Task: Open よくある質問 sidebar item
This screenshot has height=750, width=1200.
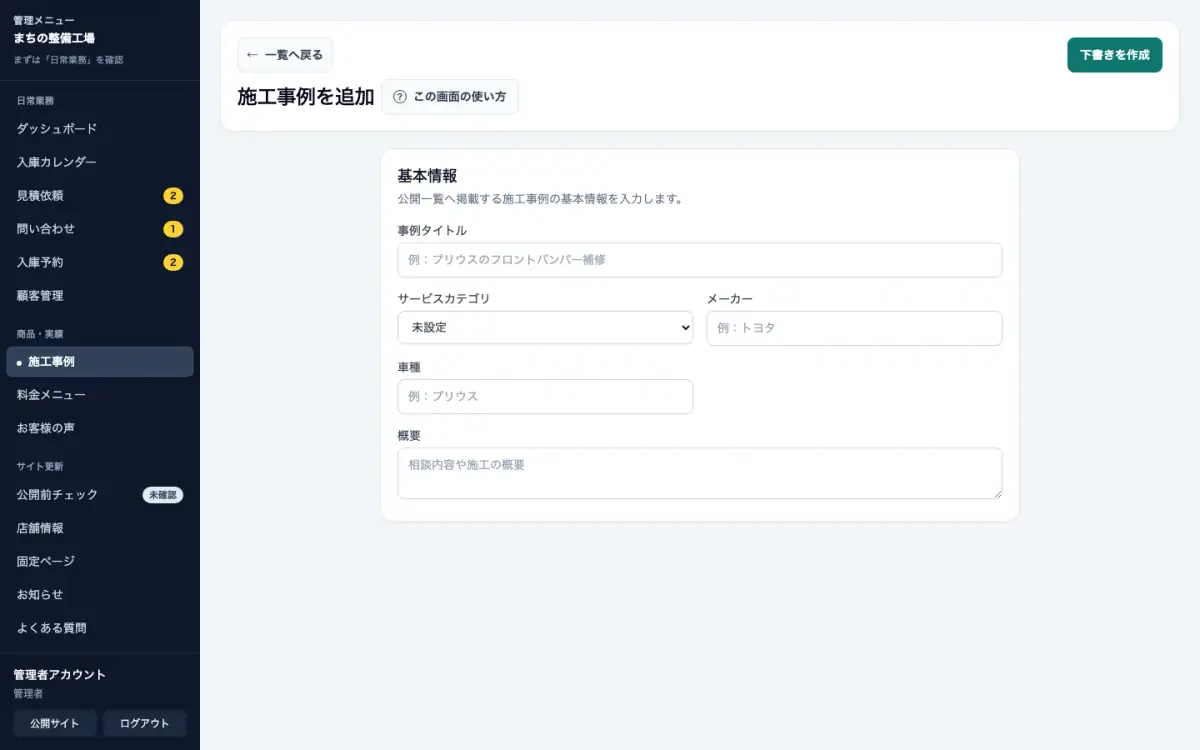Action: click(100, 628)
